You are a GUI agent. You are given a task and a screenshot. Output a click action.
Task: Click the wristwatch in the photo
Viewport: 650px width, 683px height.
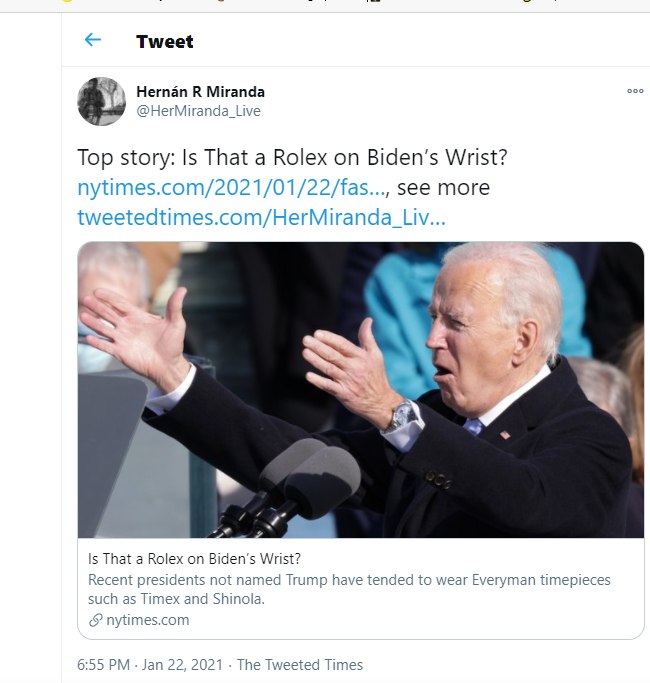[403, 417]
